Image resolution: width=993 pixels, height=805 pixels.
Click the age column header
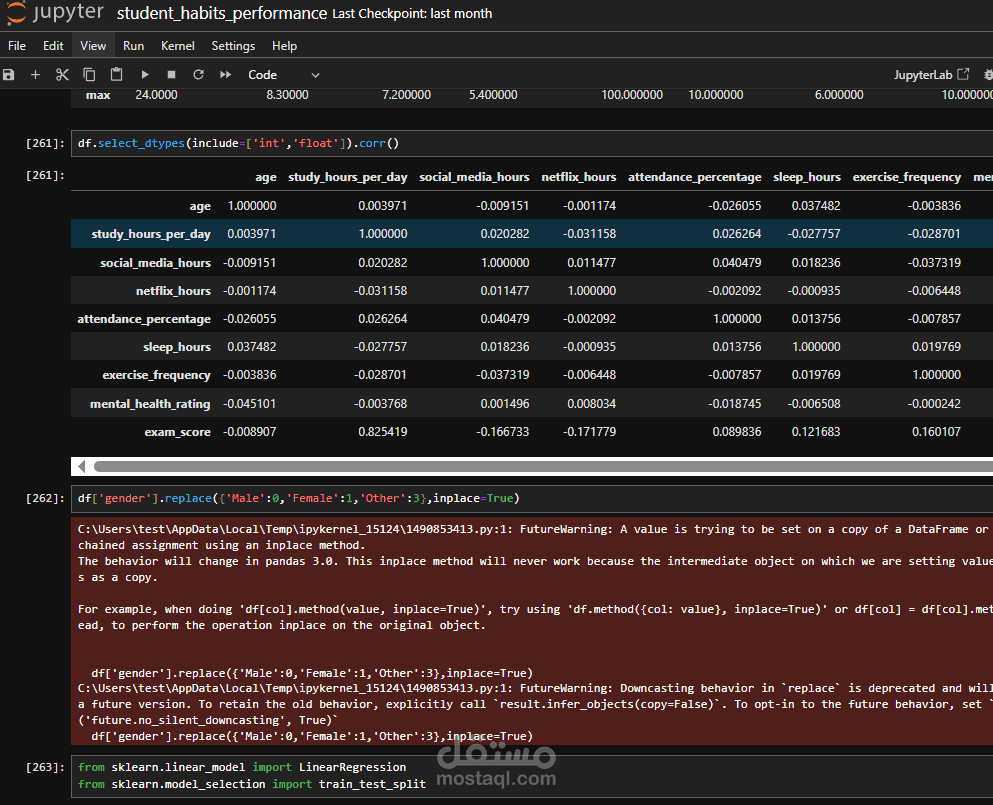[x=266, y=177]
